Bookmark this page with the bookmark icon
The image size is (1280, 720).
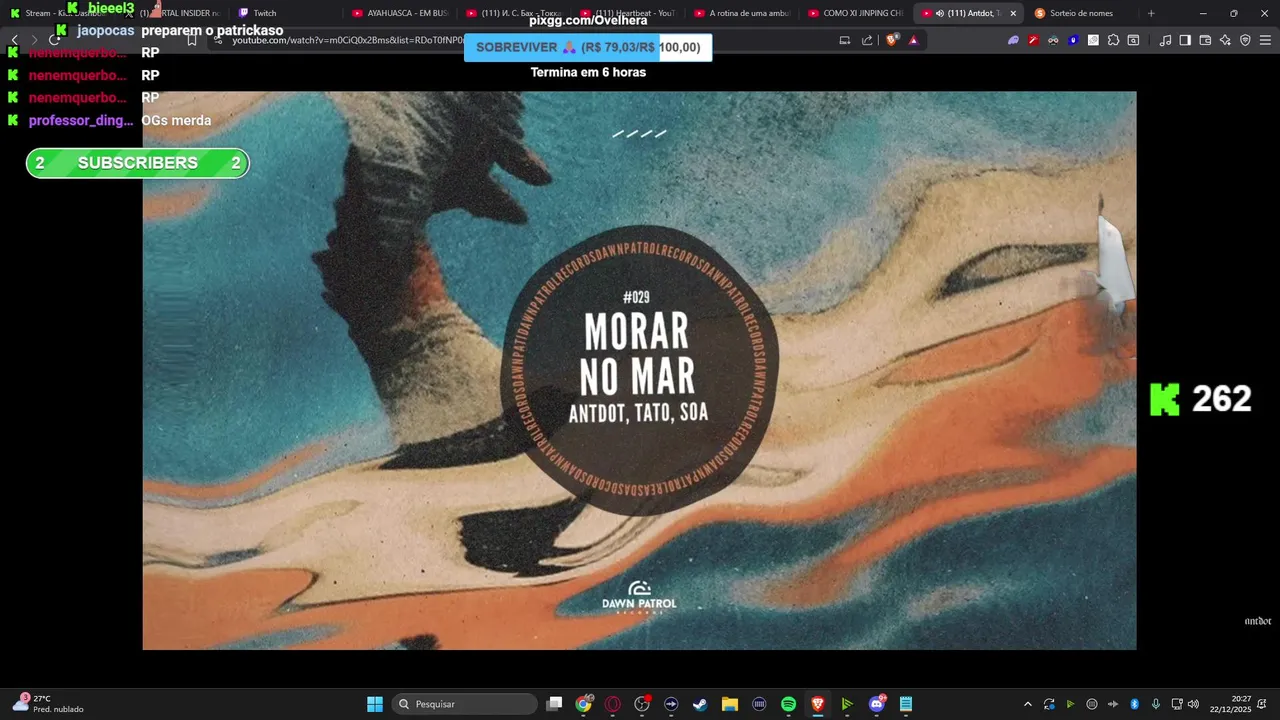[192, 40]
